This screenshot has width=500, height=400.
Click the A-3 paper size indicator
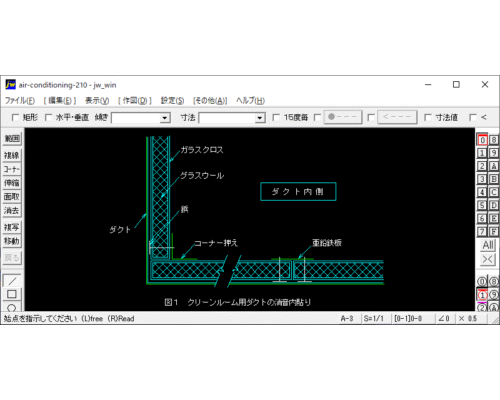[347, 319]
